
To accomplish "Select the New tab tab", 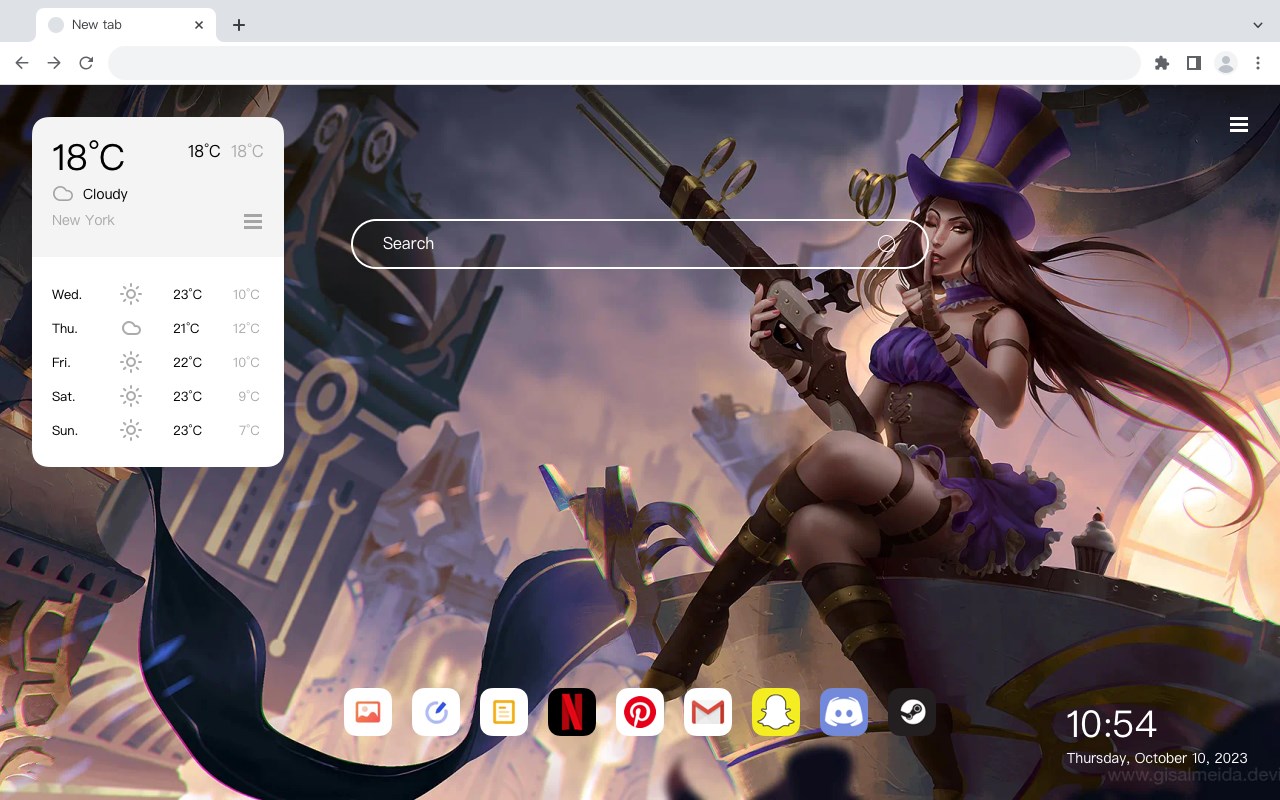I will tap(125, 25).
